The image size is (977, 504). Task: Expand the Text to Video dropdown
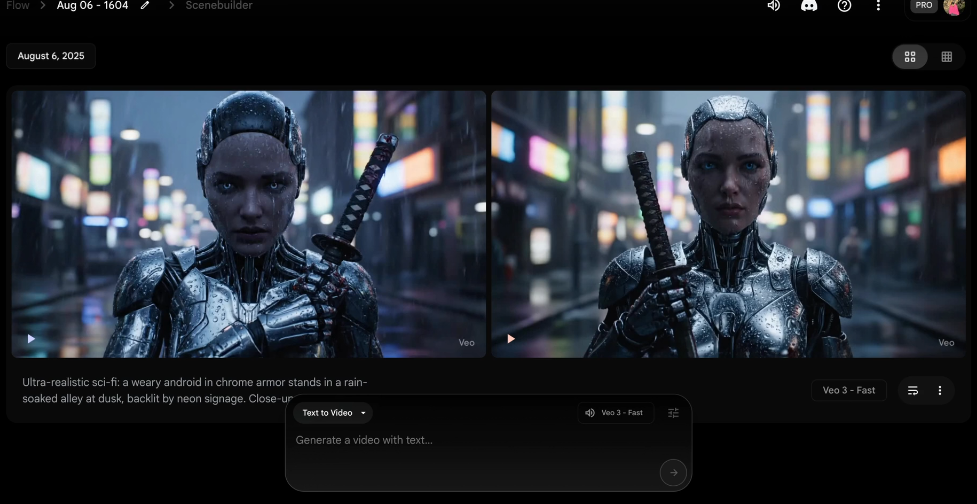[x=334, y=413]
